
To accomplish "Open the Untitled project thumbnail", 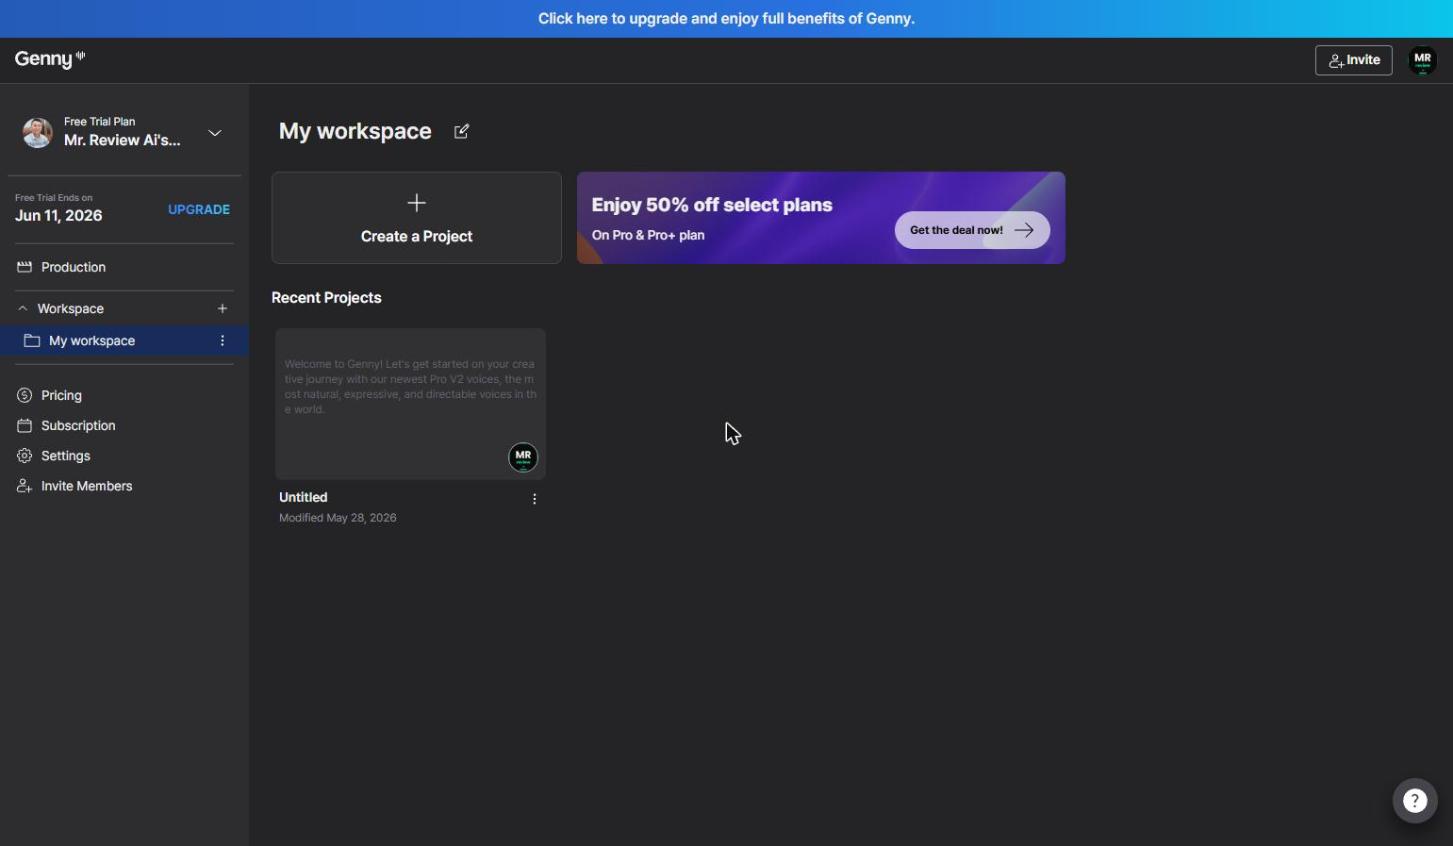I will coord(410,404).
